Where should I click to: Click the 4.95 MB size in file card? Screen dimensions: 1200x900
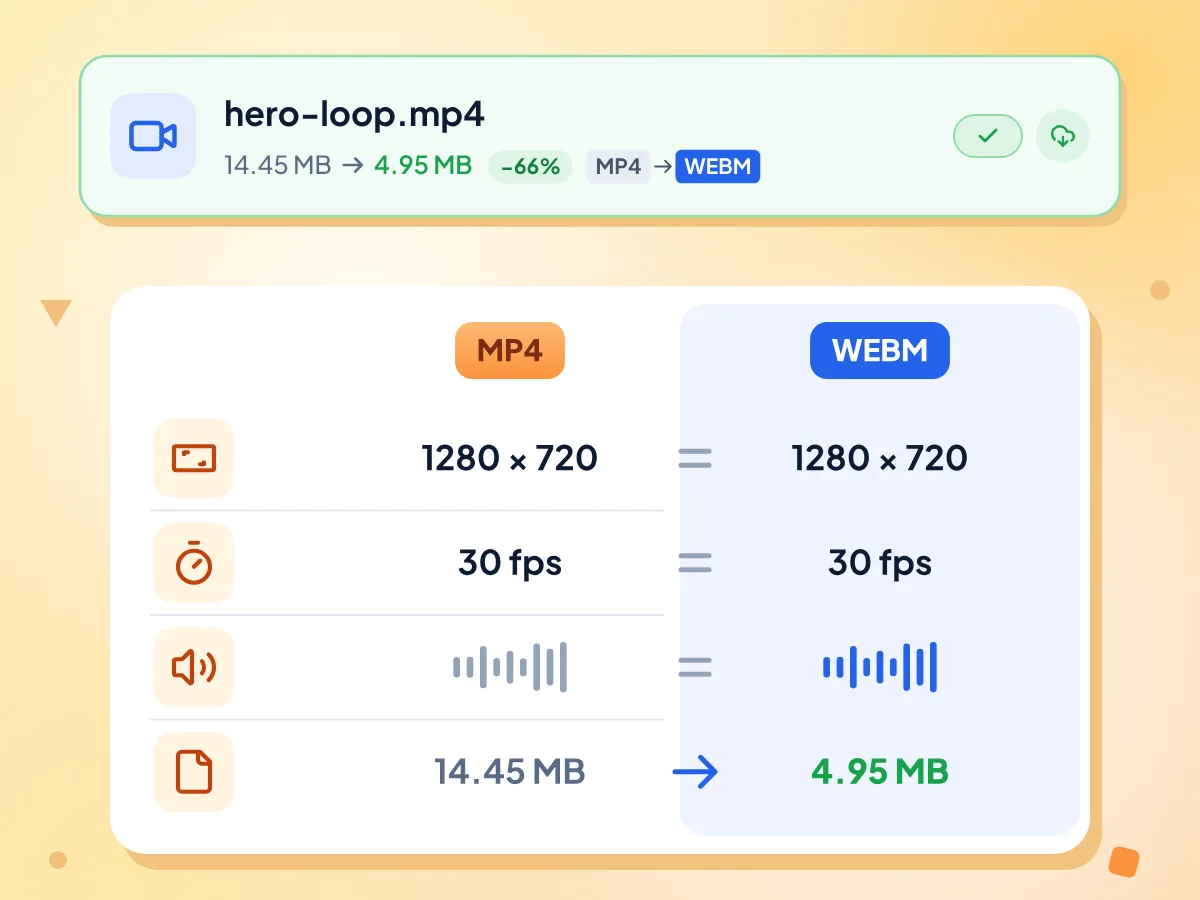tap(423, 166)
